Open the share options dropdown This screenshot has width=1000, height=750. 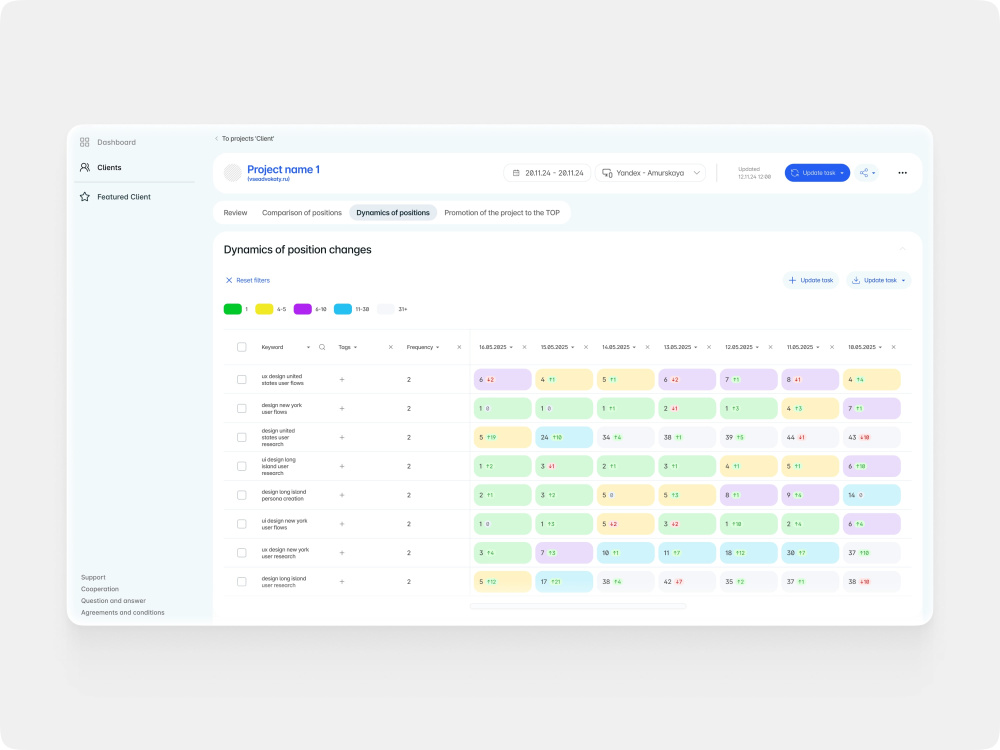click(867, 173)
